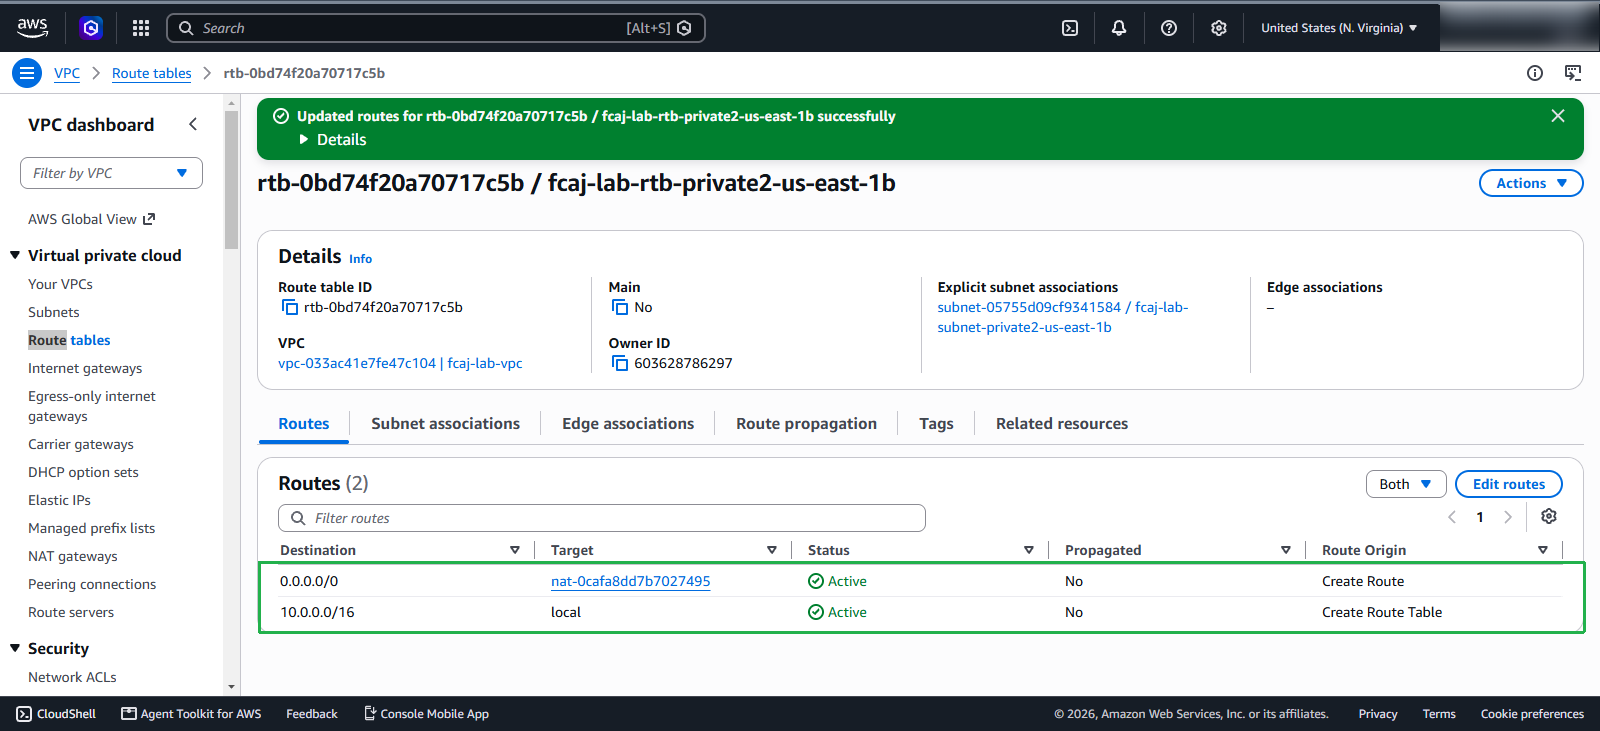
Task: Copy the Owner ID 603628786297
Action: click(620, 363)
